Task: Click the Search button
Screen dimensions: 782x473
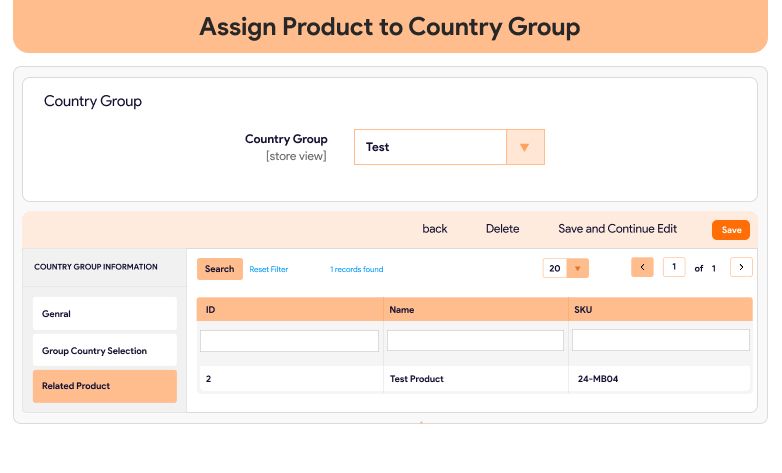Action: (219, 269)
